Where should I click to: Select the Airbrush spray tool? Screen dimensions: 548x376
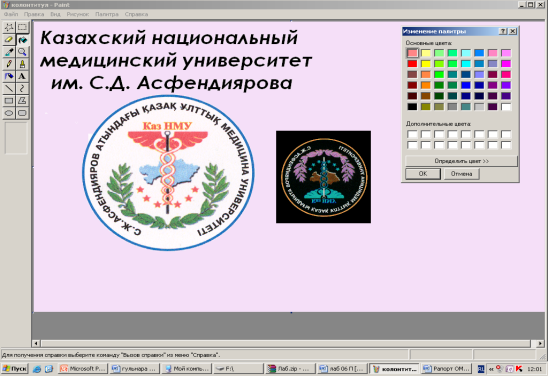point(9,76)
